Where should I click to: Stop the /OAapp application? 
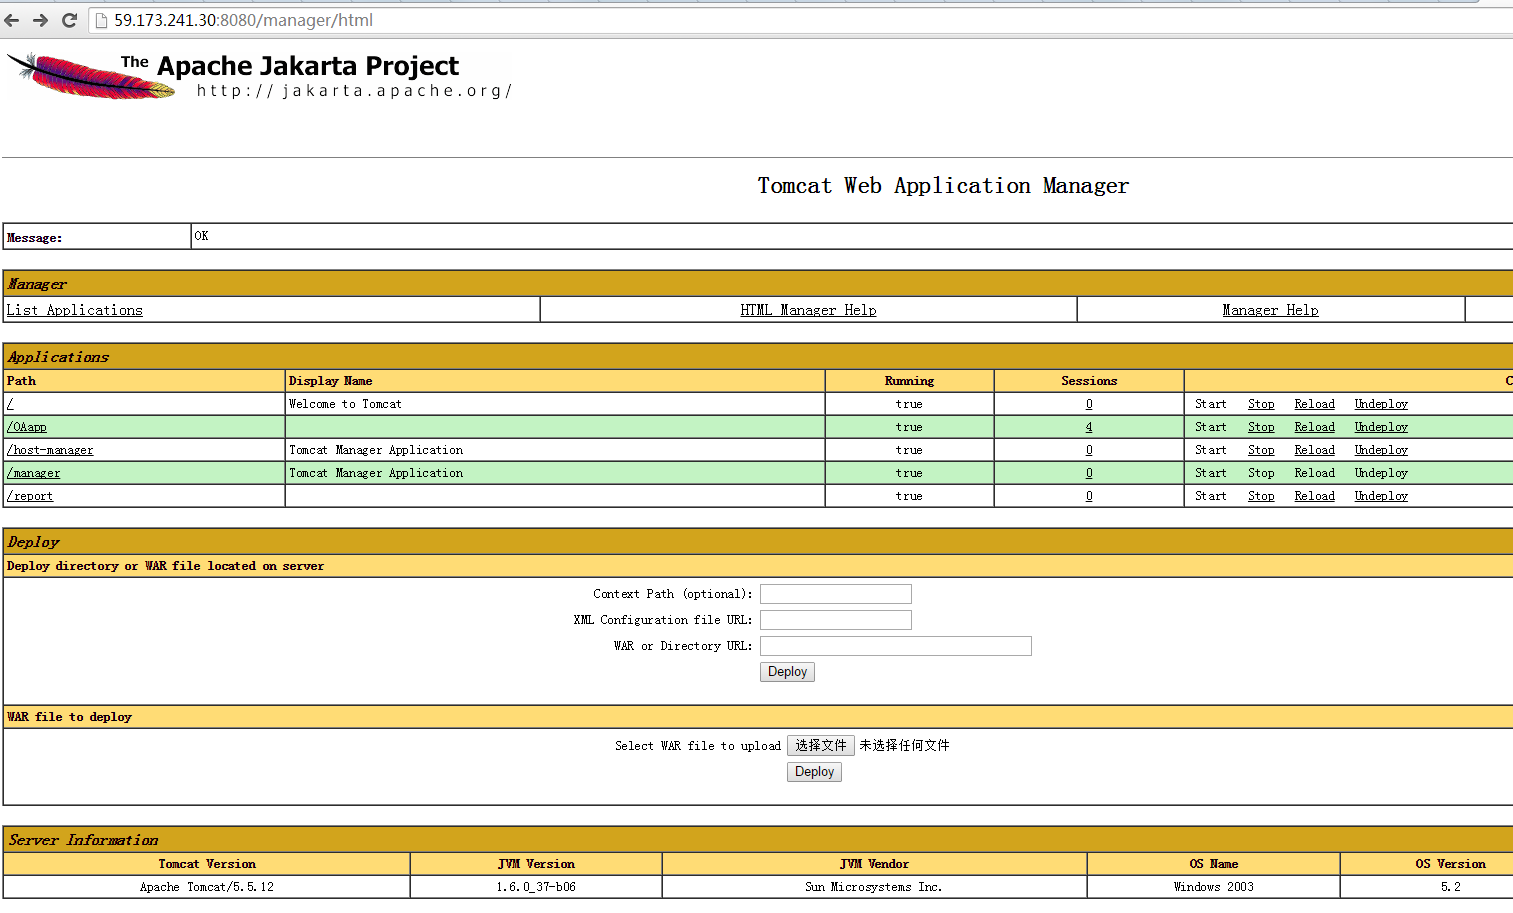click(x=1261, y=427)
